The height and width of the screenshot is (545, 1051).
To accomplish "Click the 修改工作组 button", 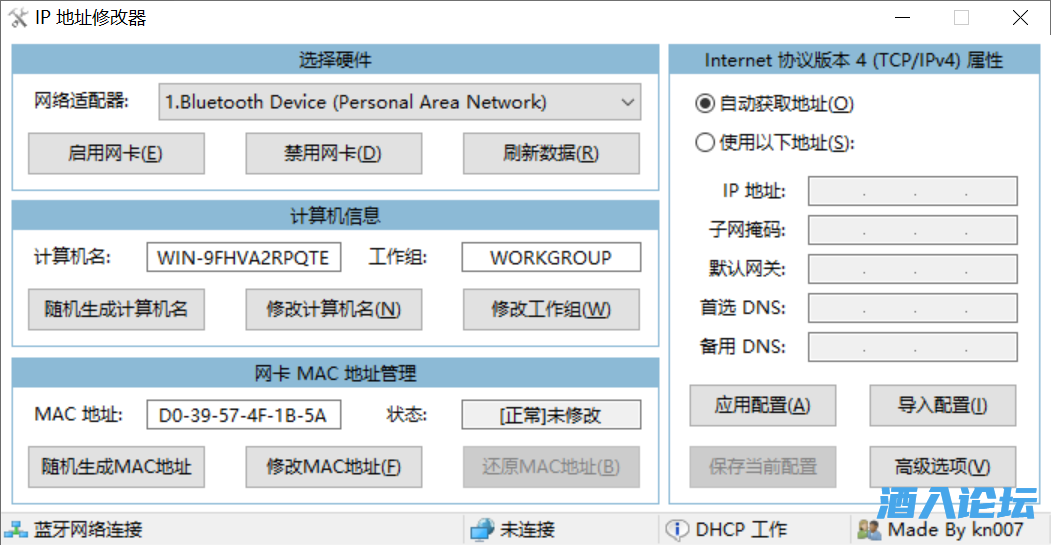I will pyautogui.click(x=551, y=309).
